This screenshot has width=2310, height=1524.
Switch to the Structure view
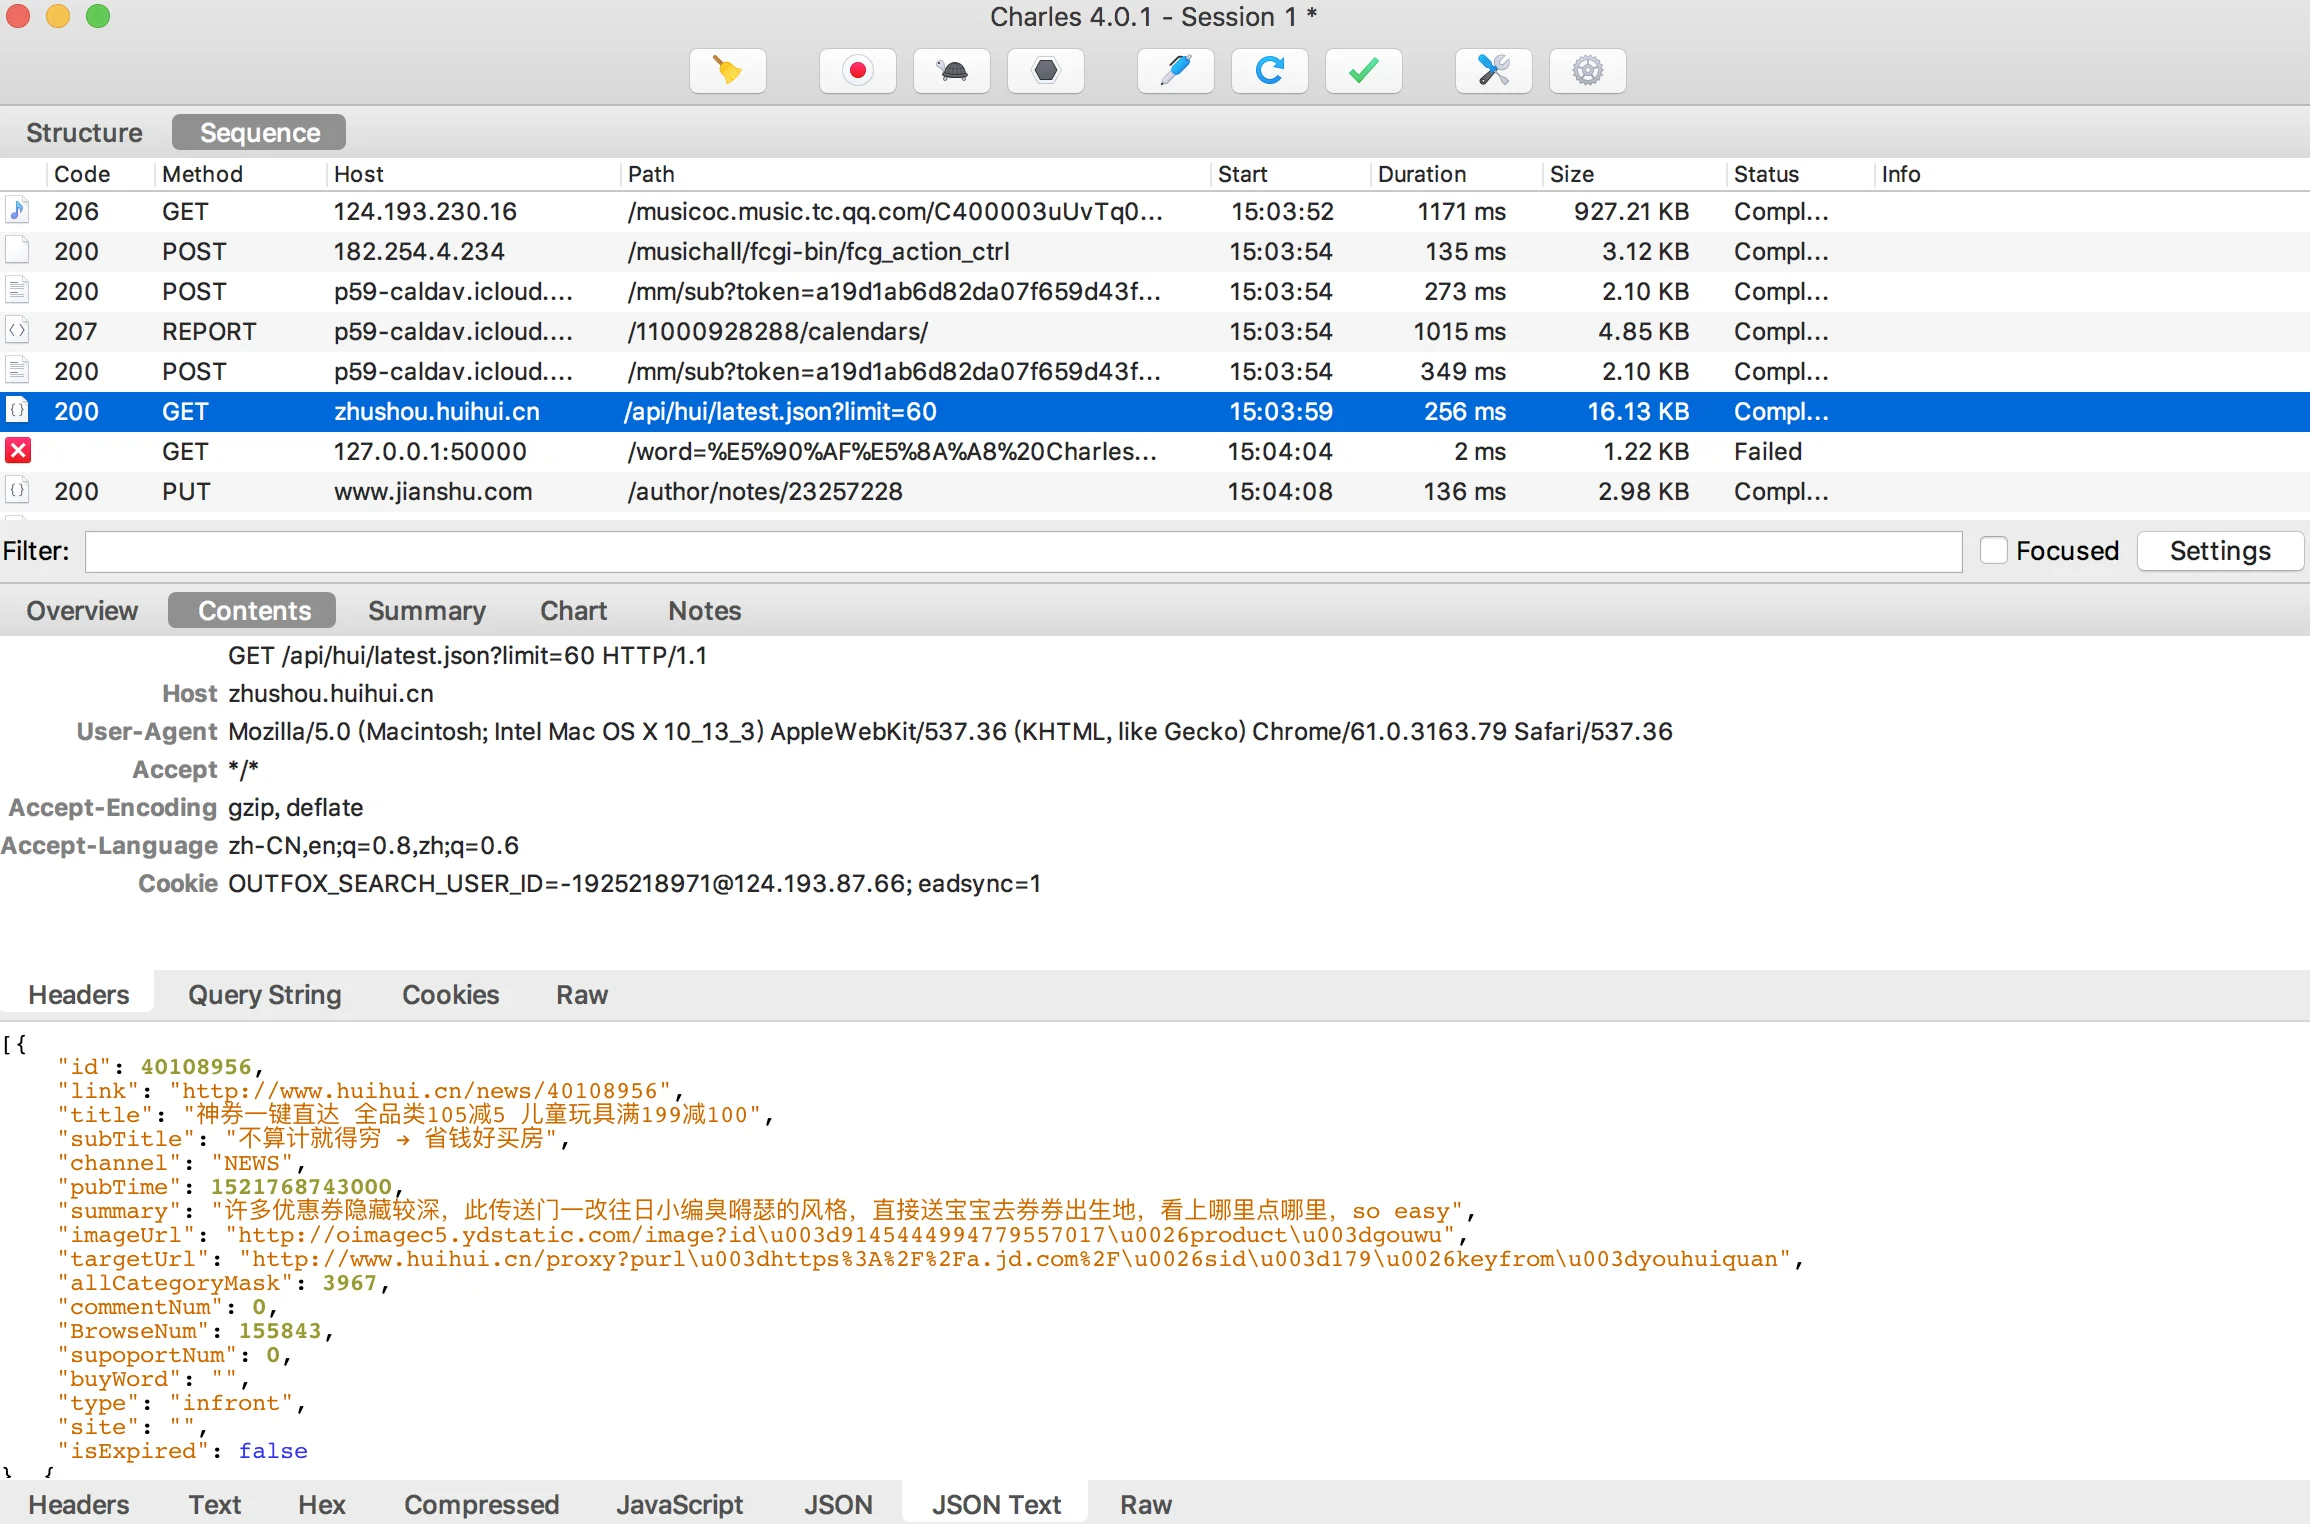[84, 133]
